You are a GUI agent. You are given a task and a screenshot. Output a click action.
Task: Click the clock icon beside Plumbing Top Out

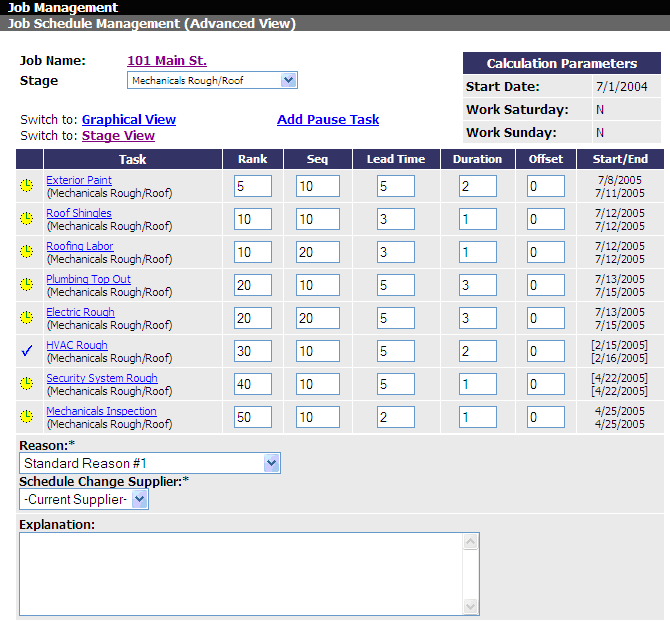pos(26,285)
